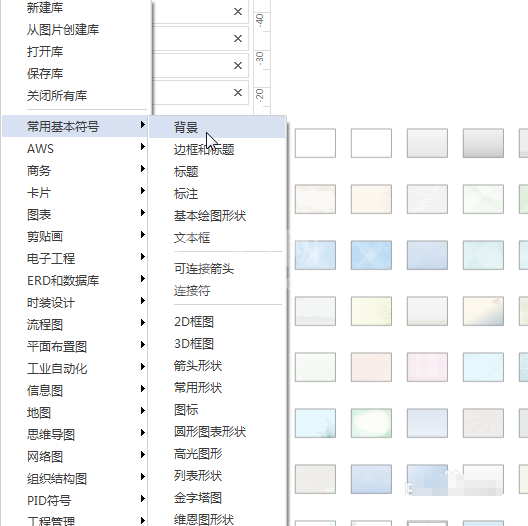Screen dimensions: 528x526
Task: Expand the 商务 category
Action: [75, 170]
